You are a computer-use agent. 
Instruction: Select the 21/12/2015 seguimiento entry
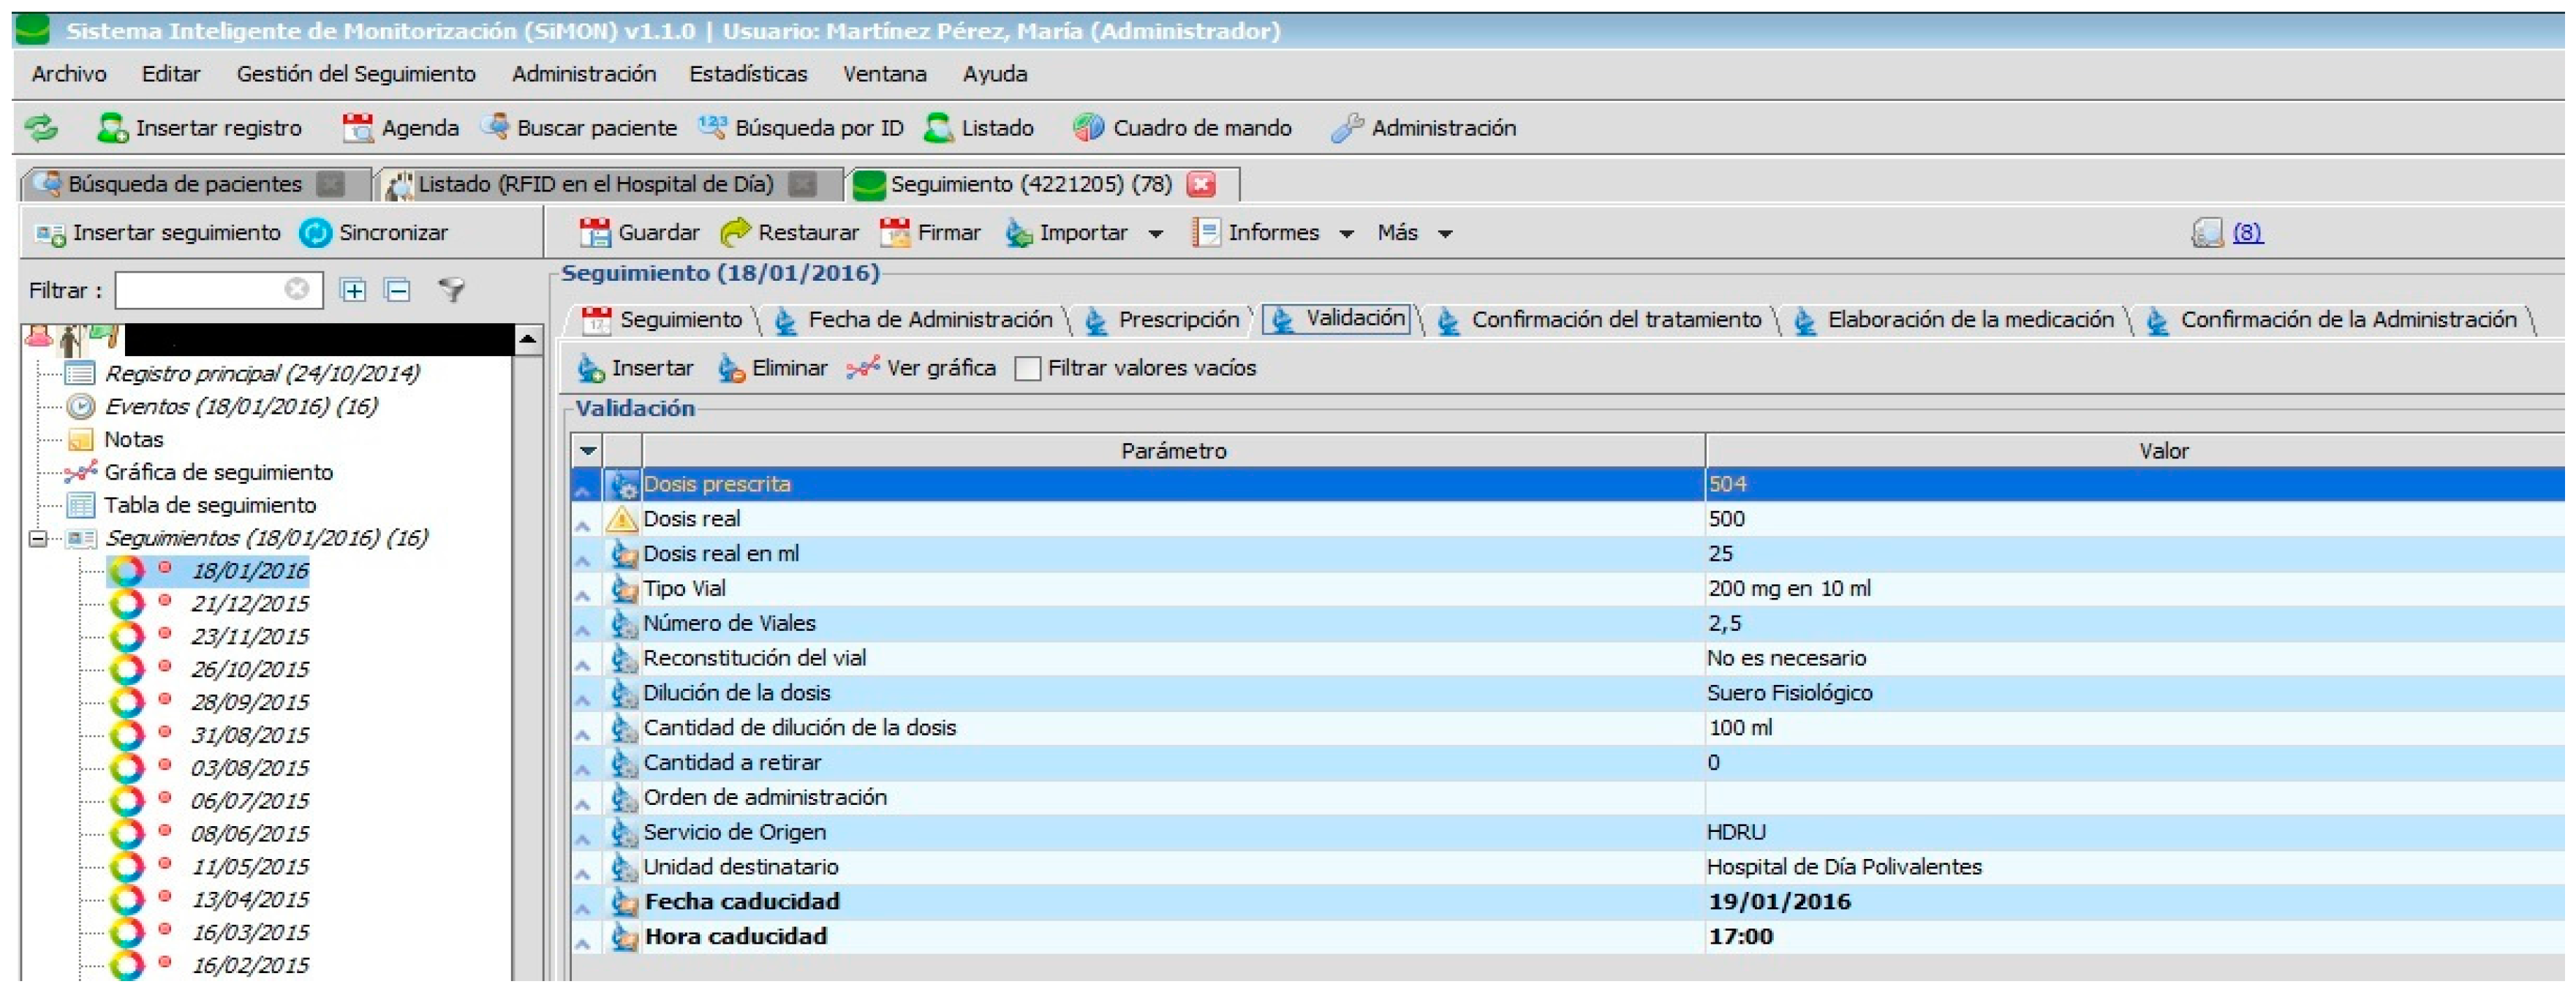tap(249, 604)
